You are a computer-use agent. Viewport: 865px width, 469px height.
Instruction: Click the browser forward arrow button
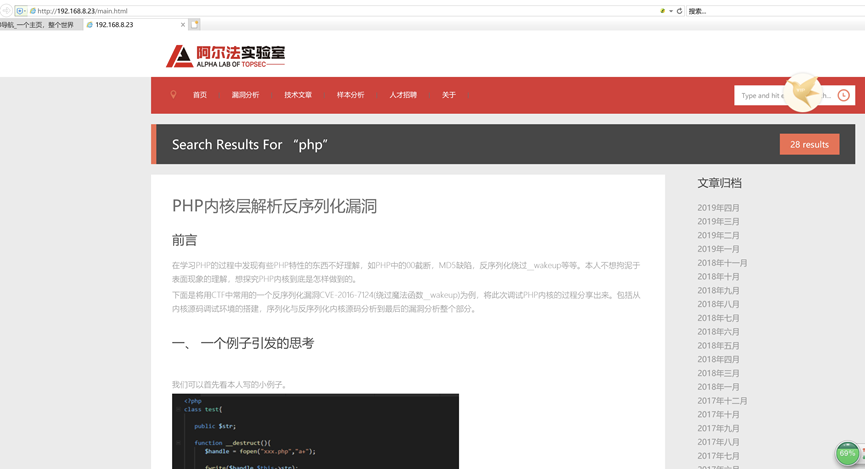6,10
